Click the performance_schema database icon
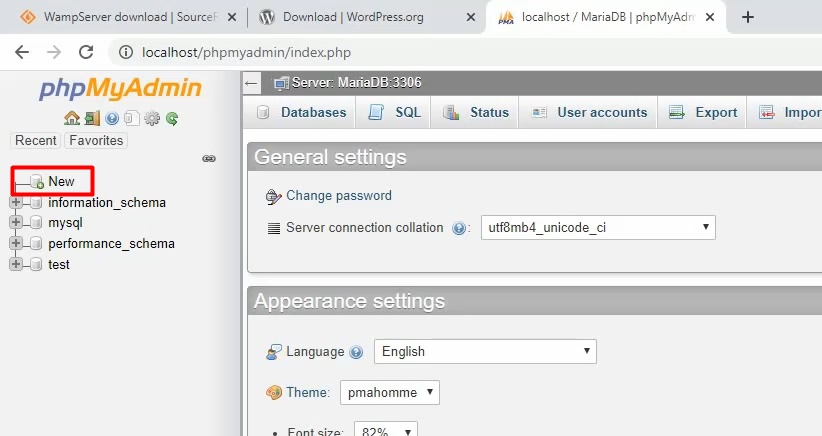 36,243
